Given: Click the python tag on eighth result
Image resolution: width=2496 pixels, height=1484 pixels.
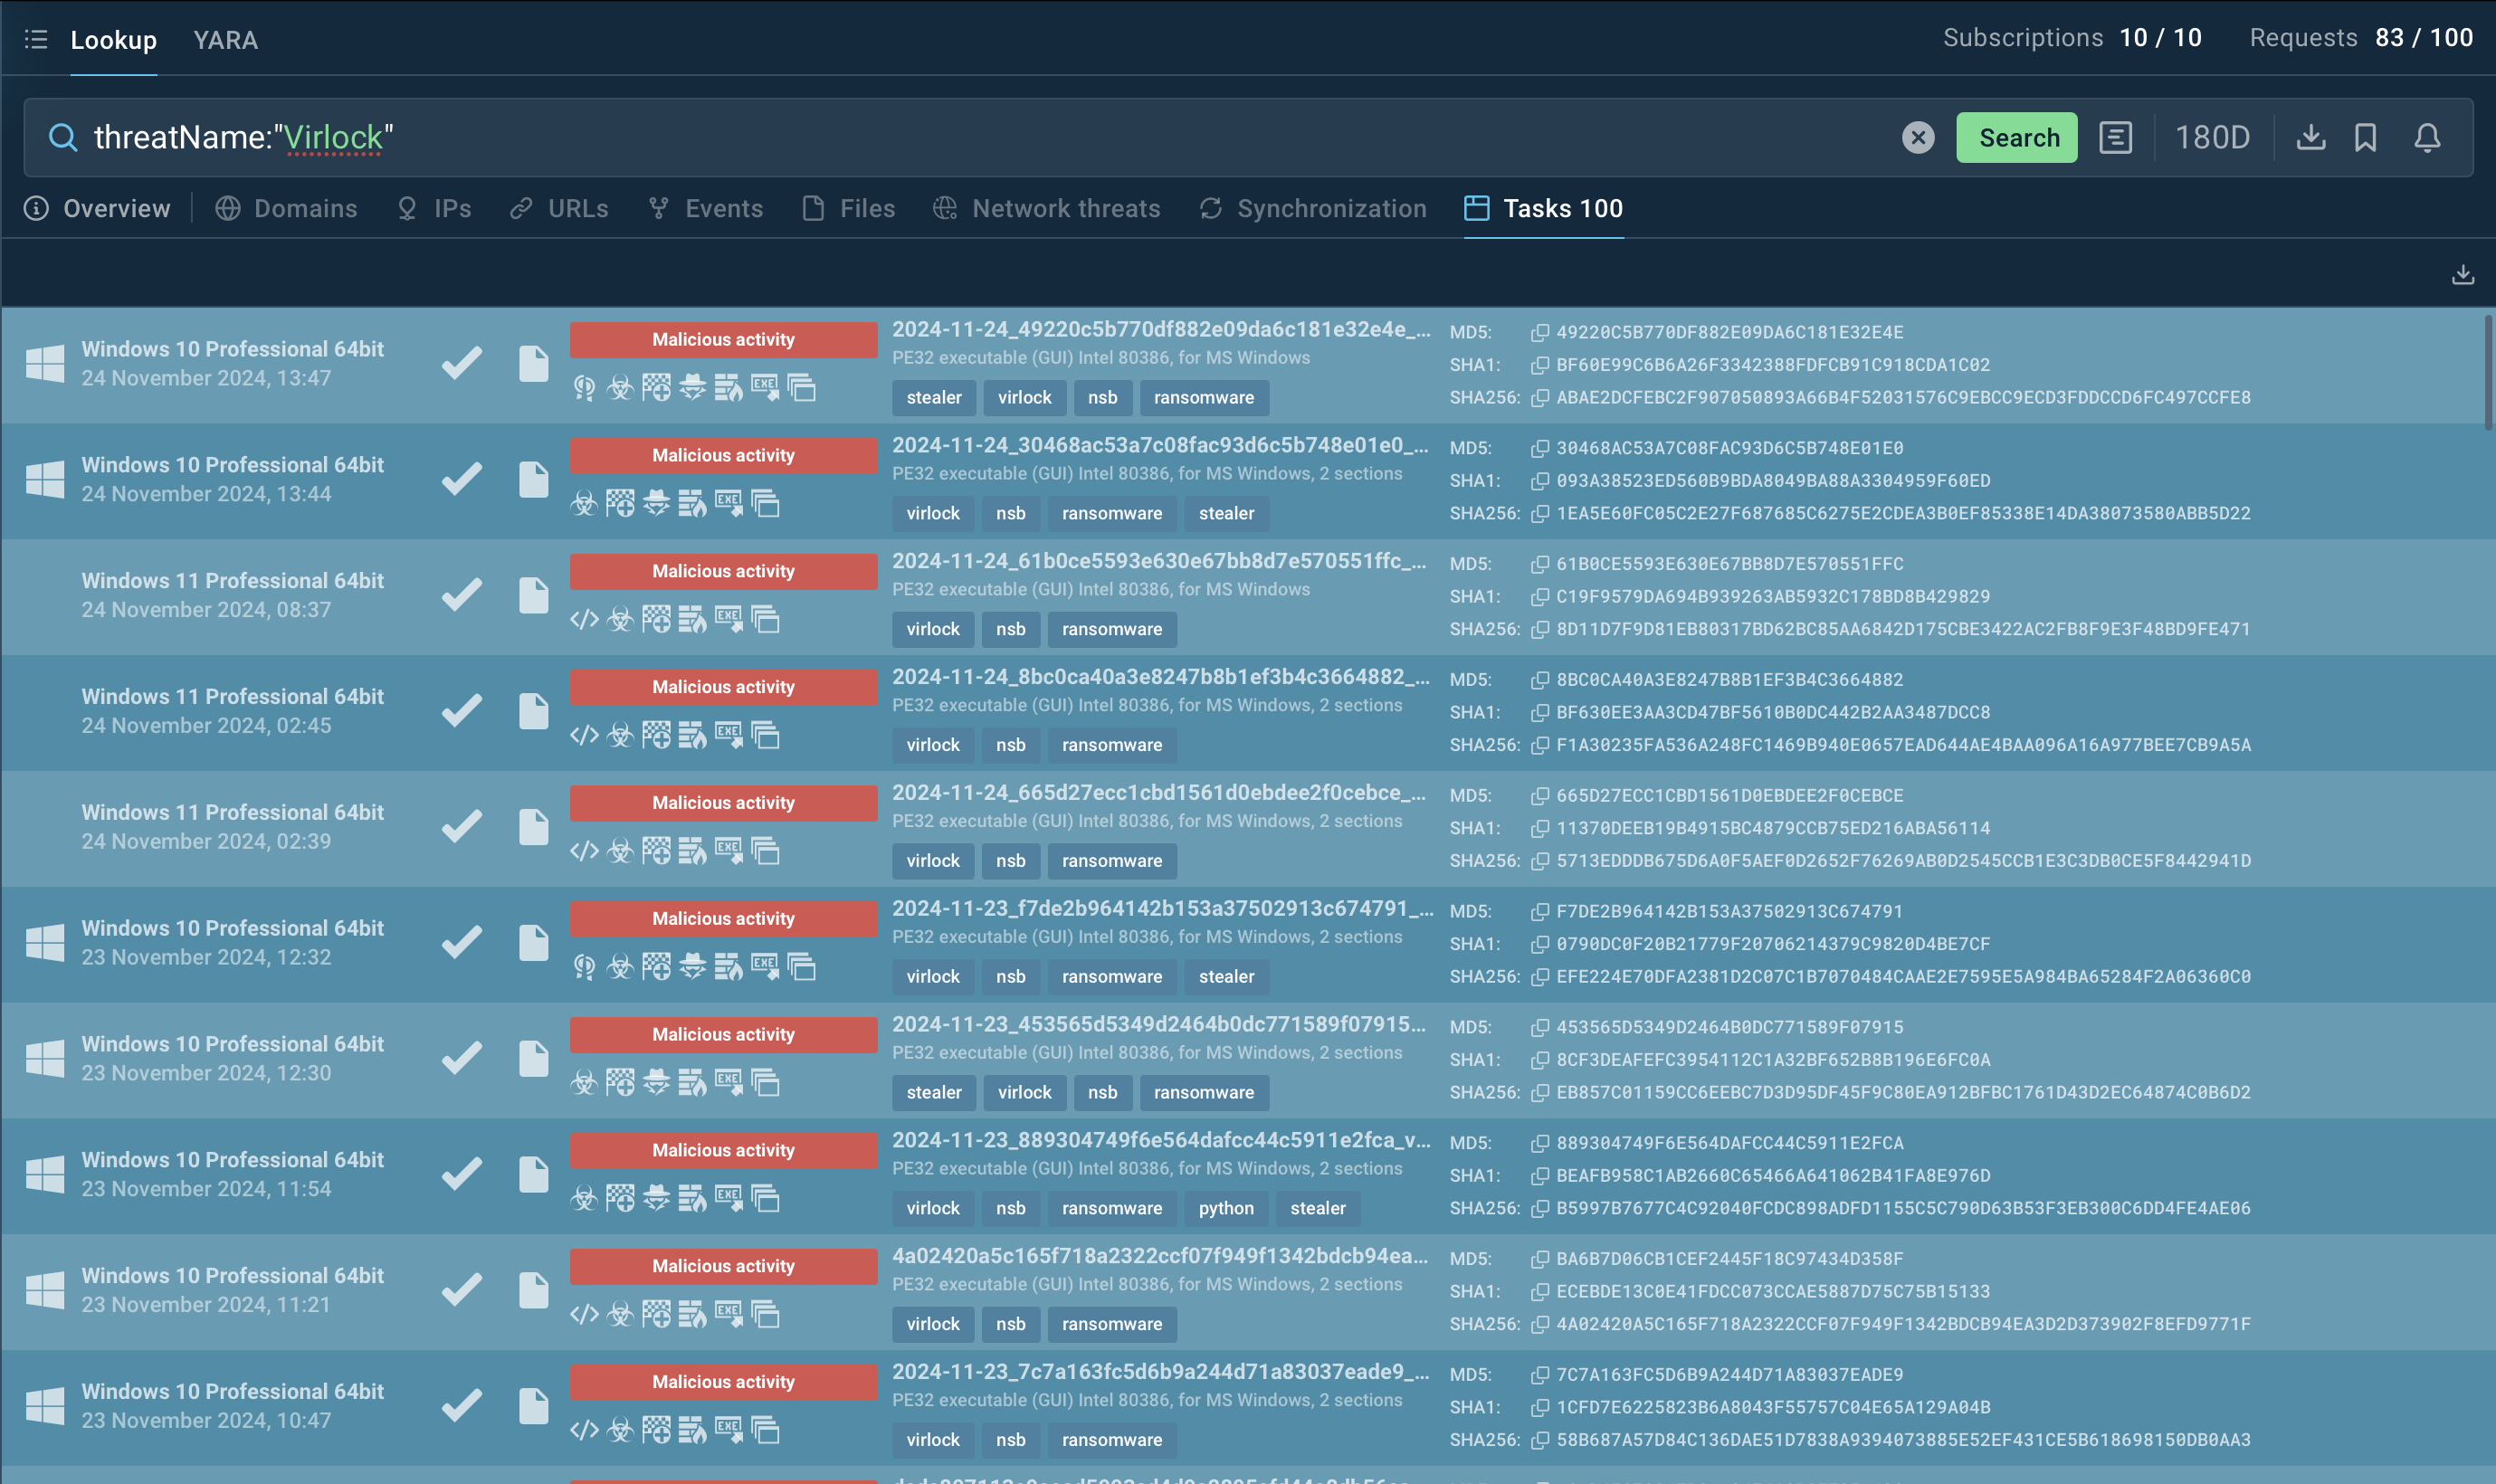Looking at the screenshot, I should point(1224,1206).
